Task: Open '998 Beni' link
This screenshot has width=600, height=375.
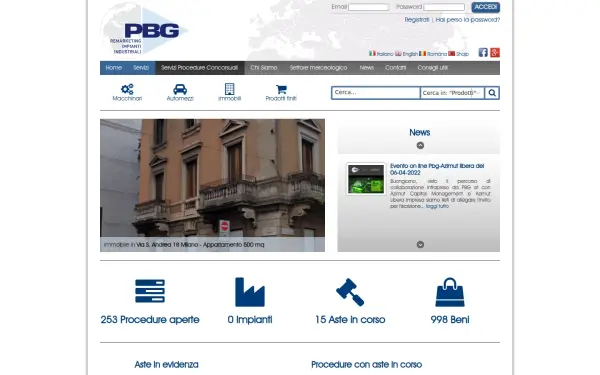Action: [x=450, y=320]
